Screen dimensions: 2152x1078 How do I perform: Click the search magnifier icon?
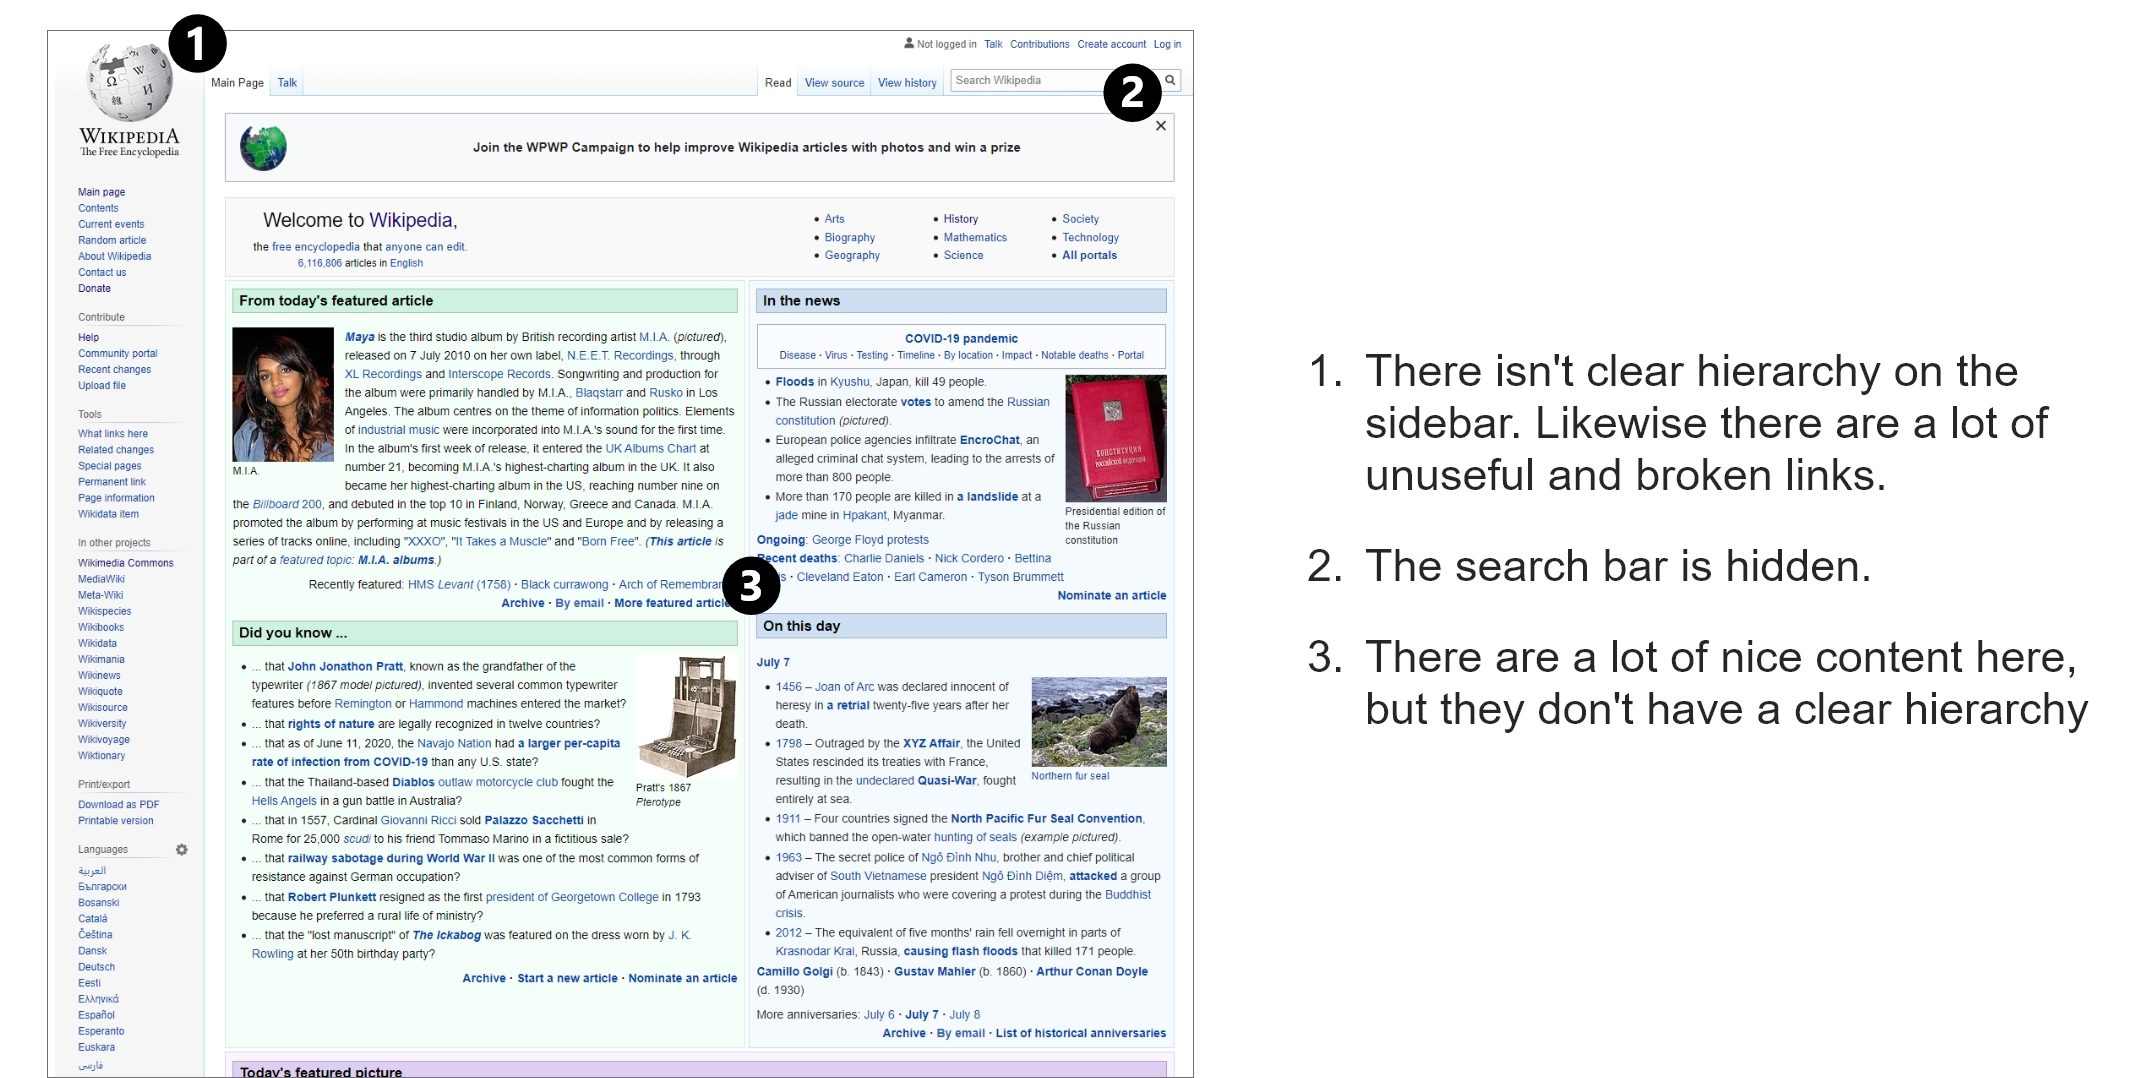1170,80
